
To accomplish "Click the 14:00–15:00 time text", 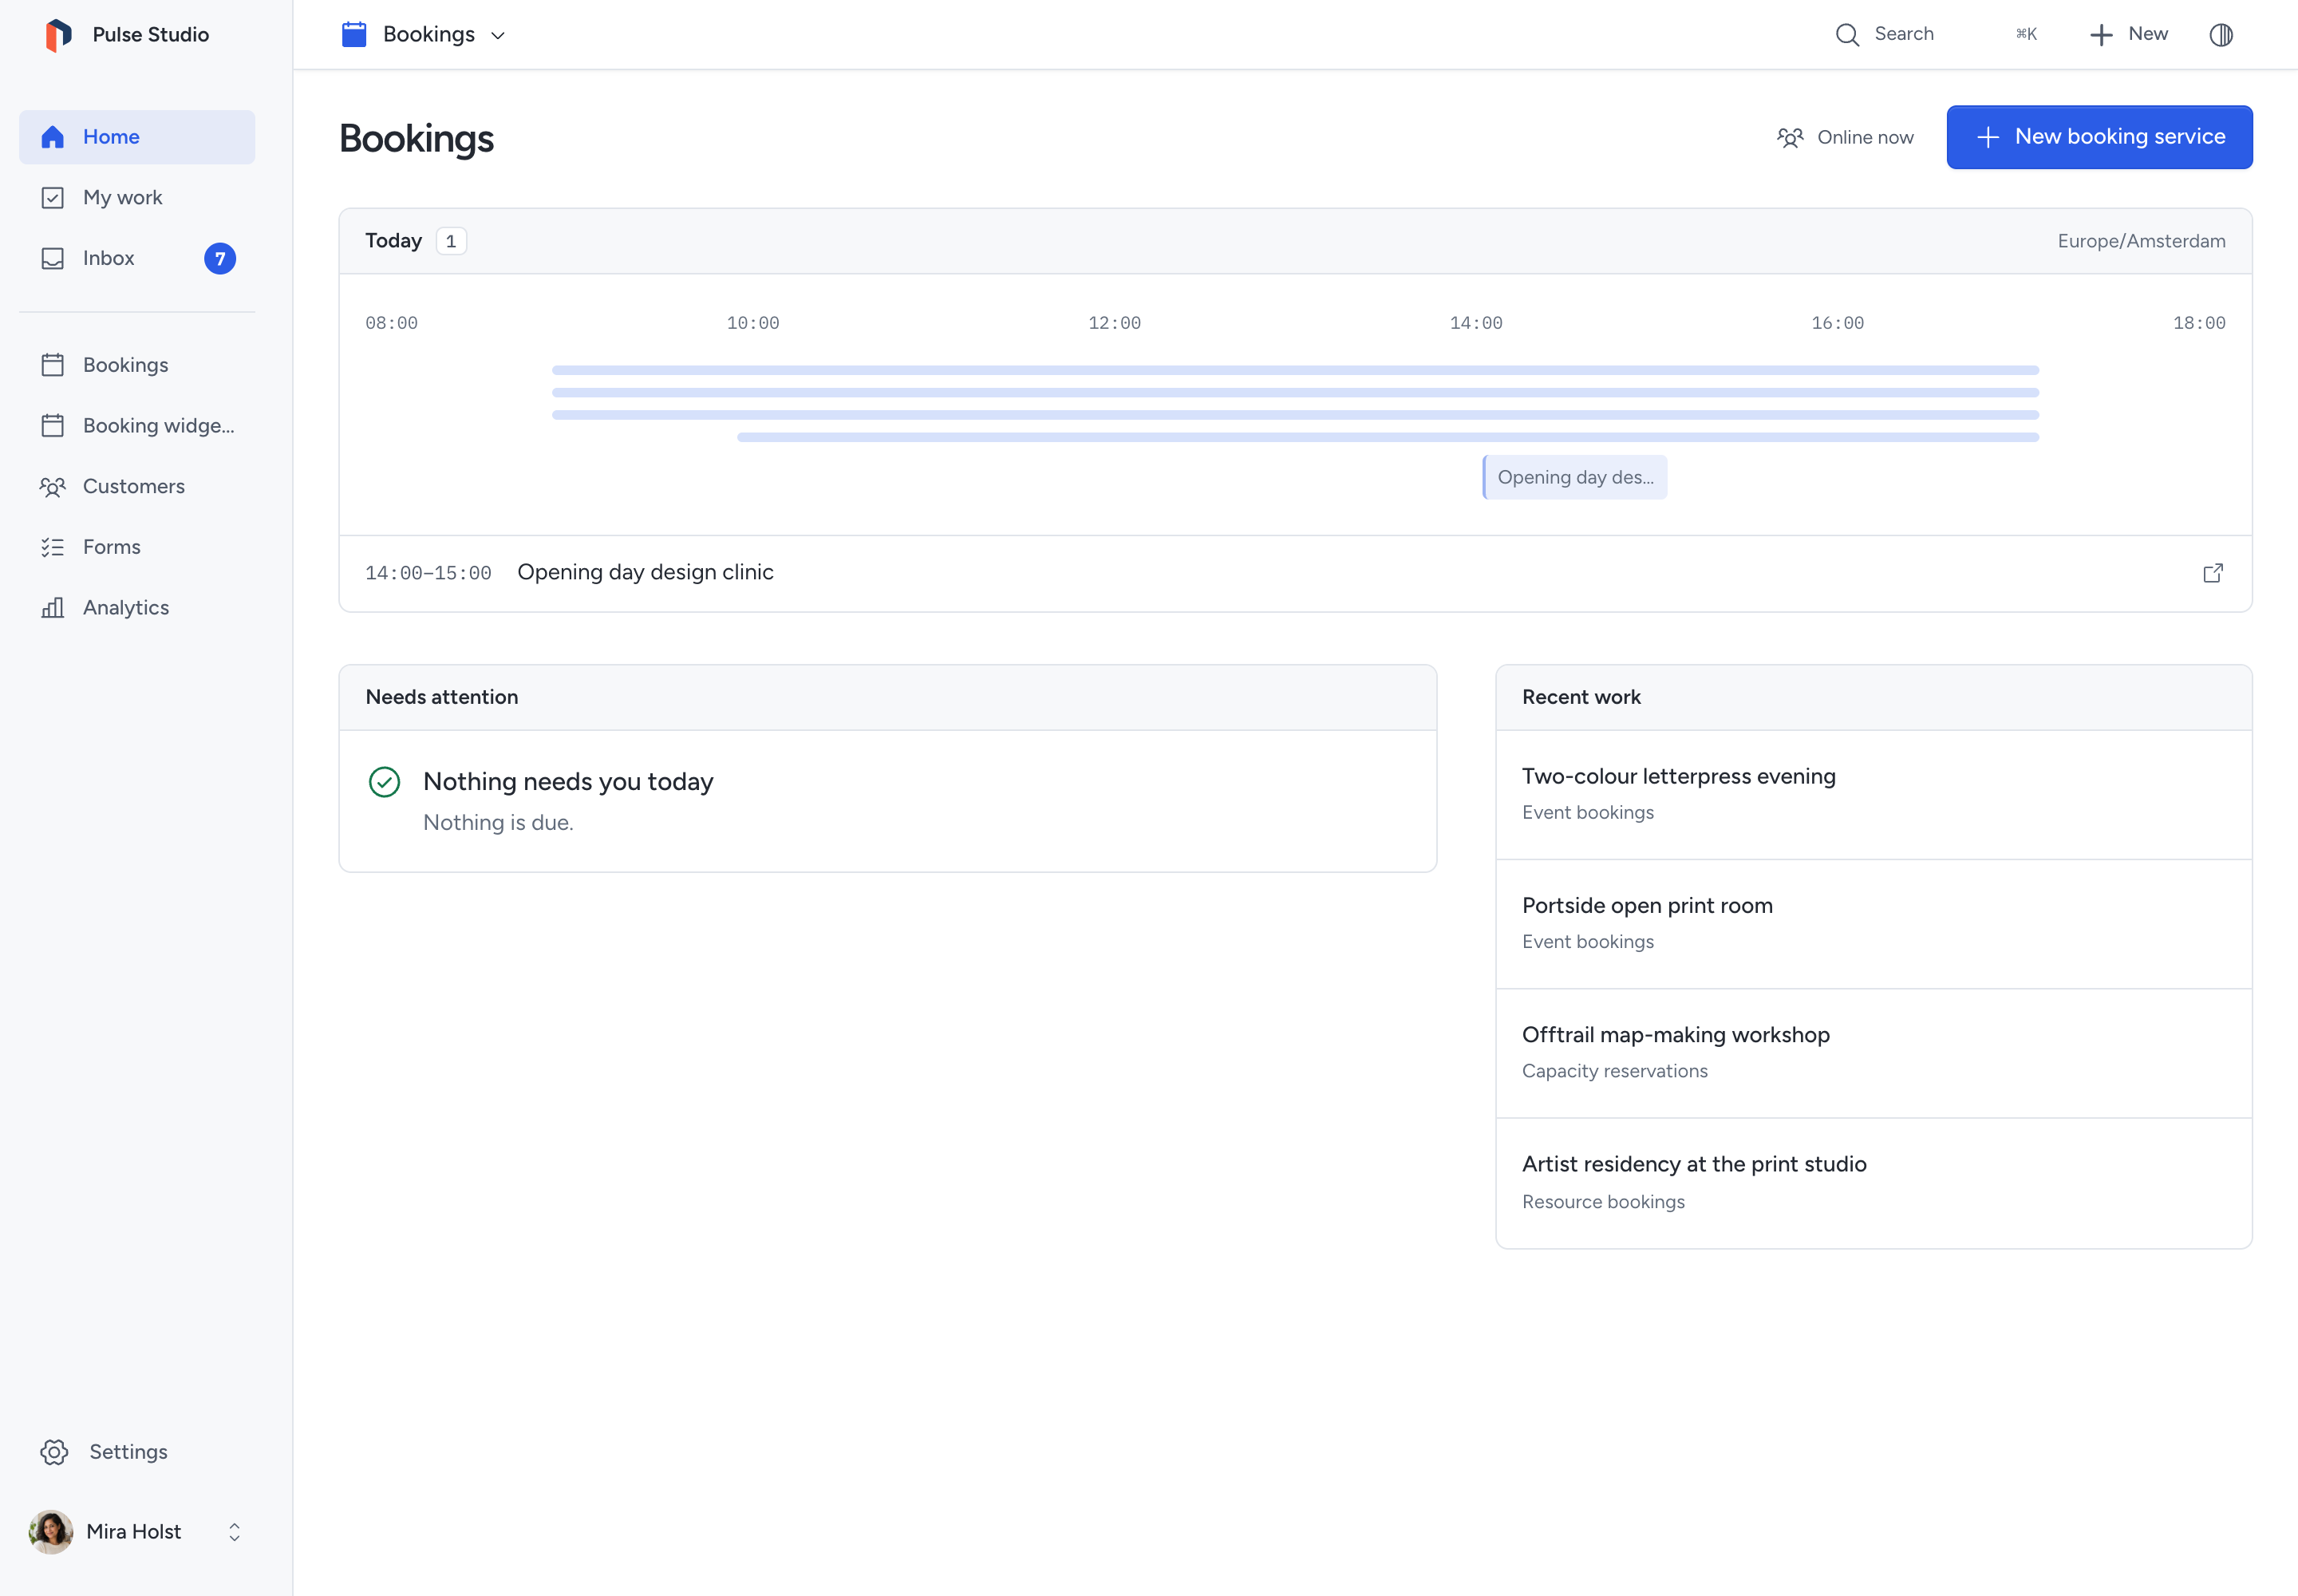I will click(428, 574).
